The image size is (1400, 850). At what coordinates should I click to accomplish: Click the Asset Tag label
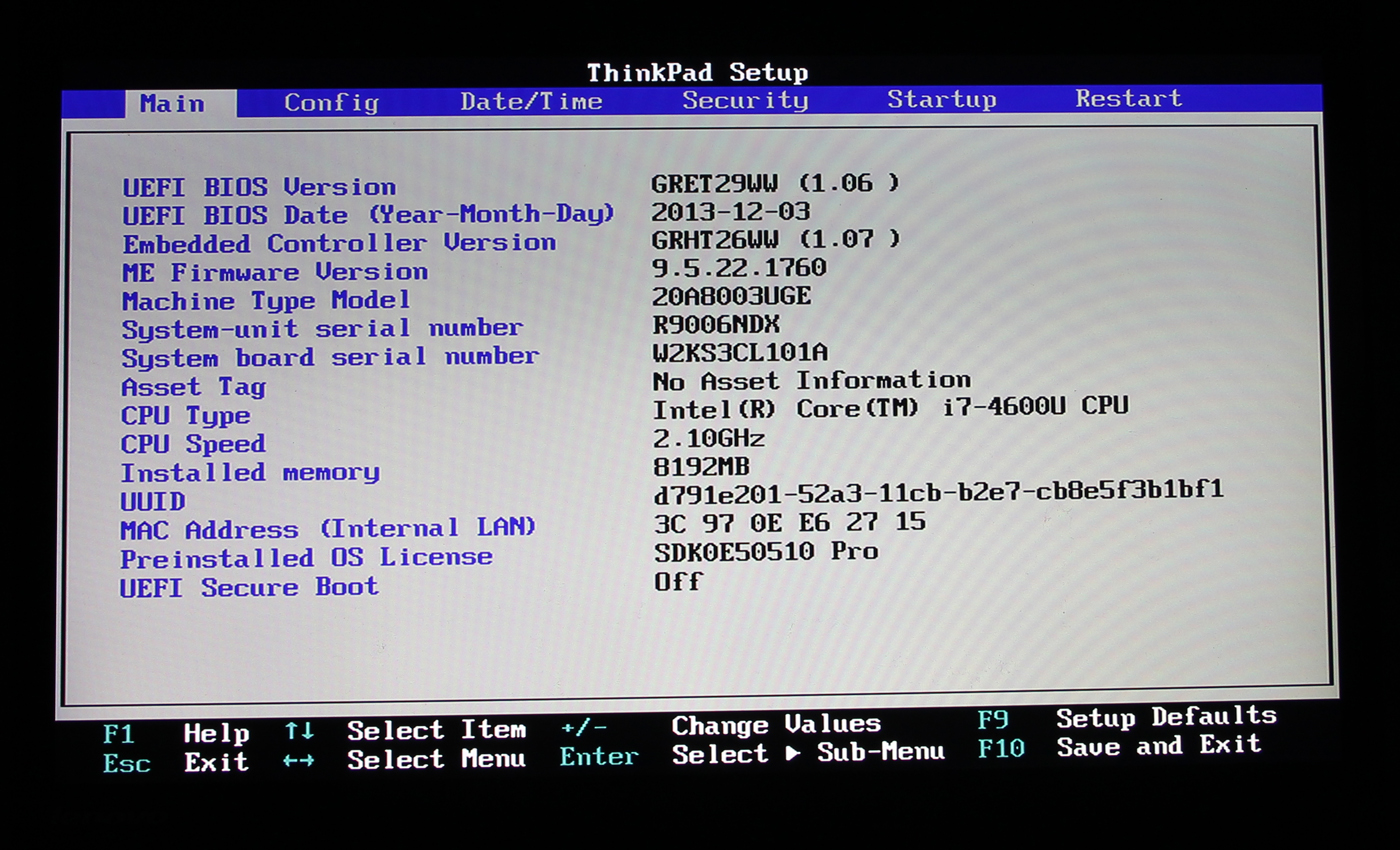click(193, 387)
